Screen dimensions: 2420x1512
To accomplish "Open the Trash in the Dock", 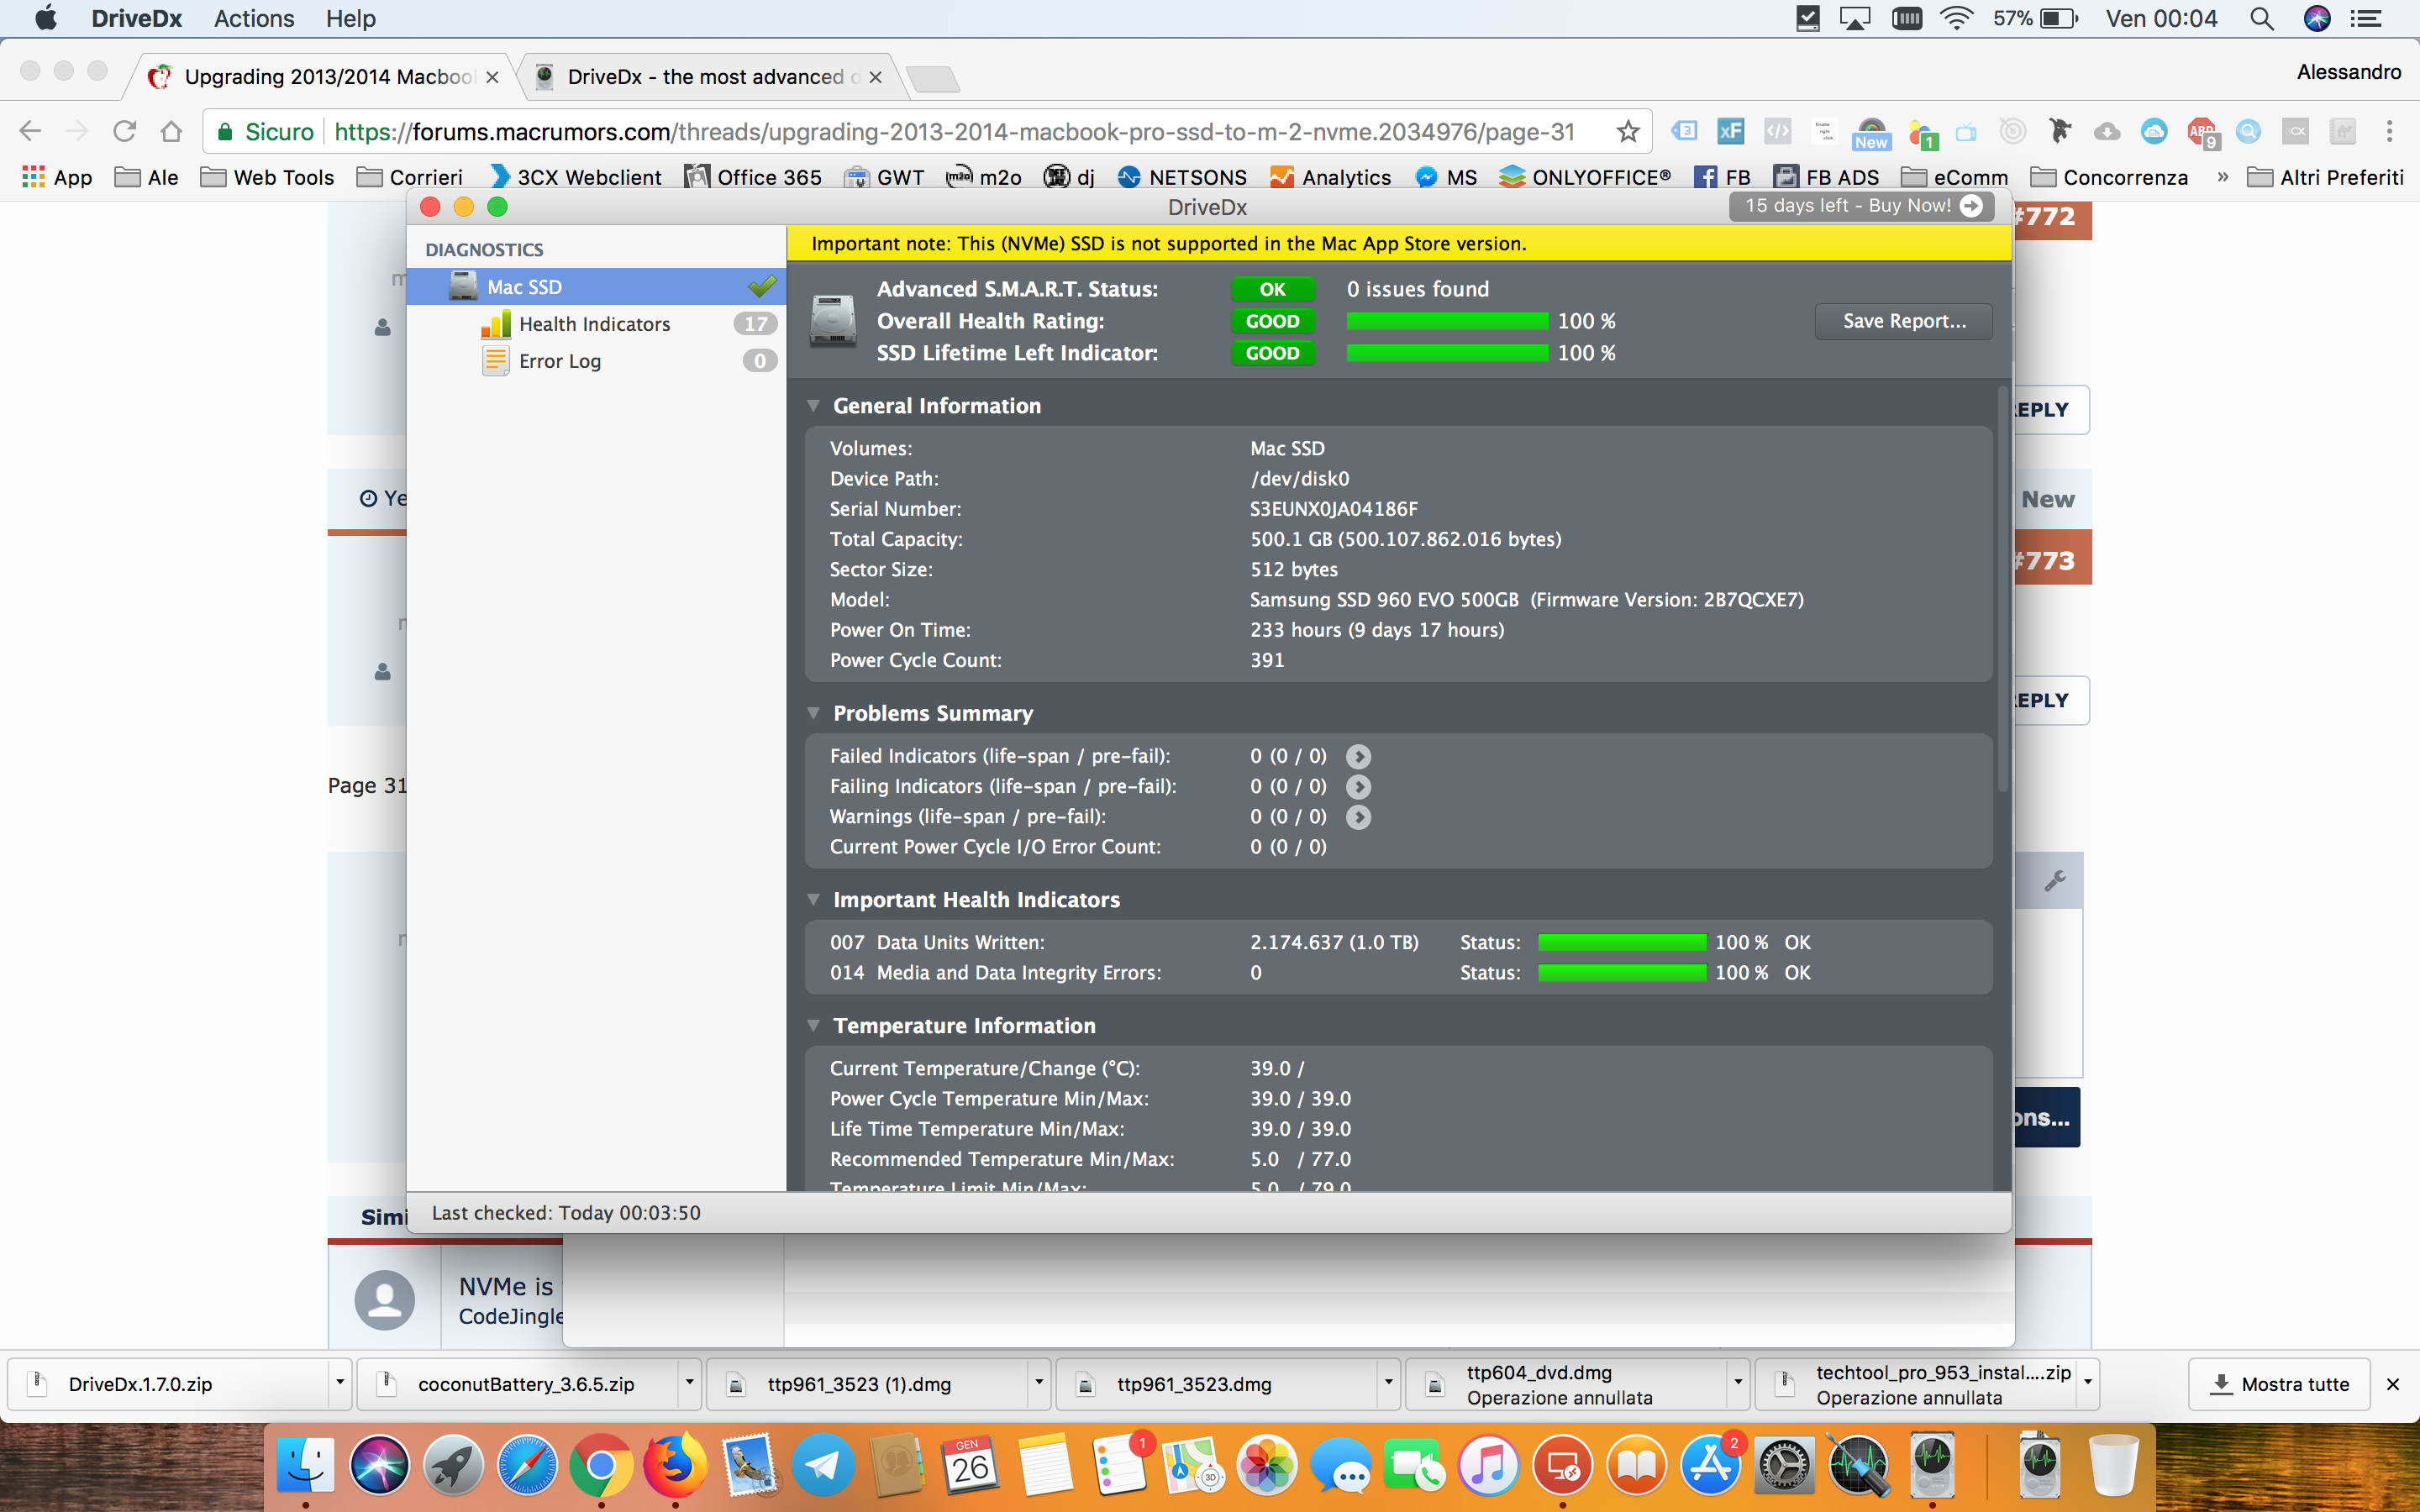I will click(x=2113, y=1466).
